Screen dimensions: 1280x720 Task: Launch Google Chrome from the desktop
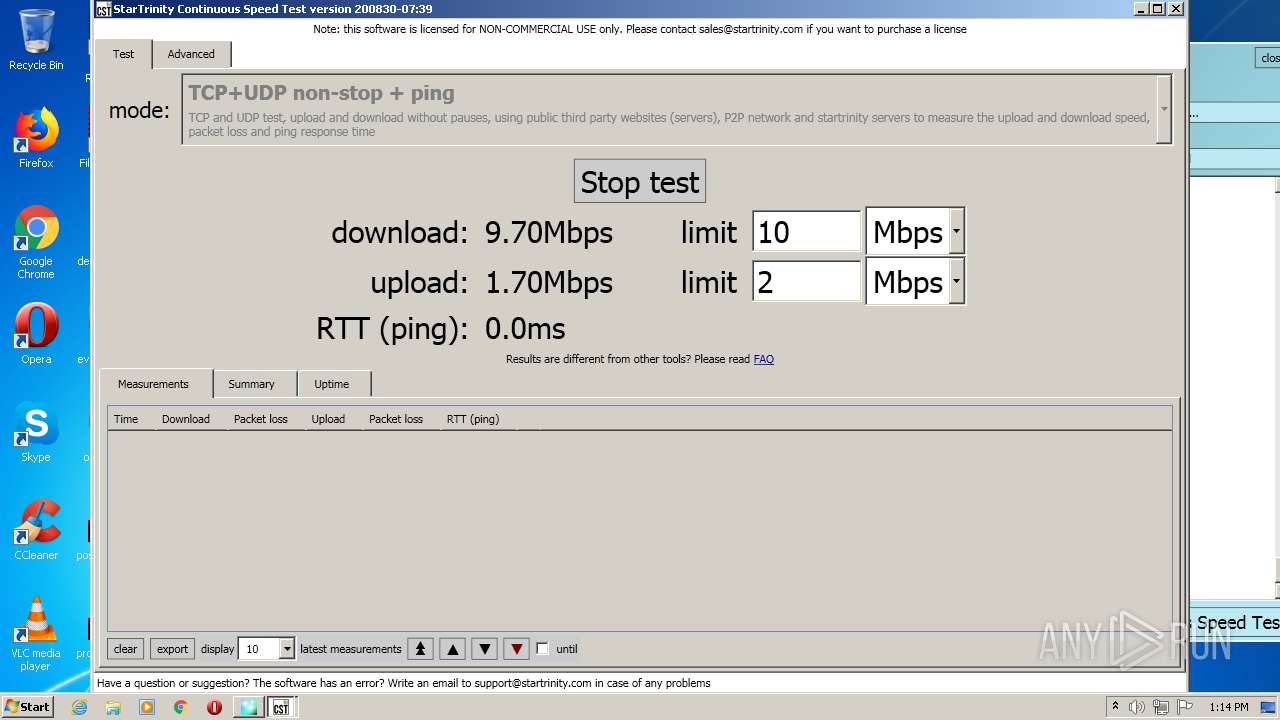point(36,242)
